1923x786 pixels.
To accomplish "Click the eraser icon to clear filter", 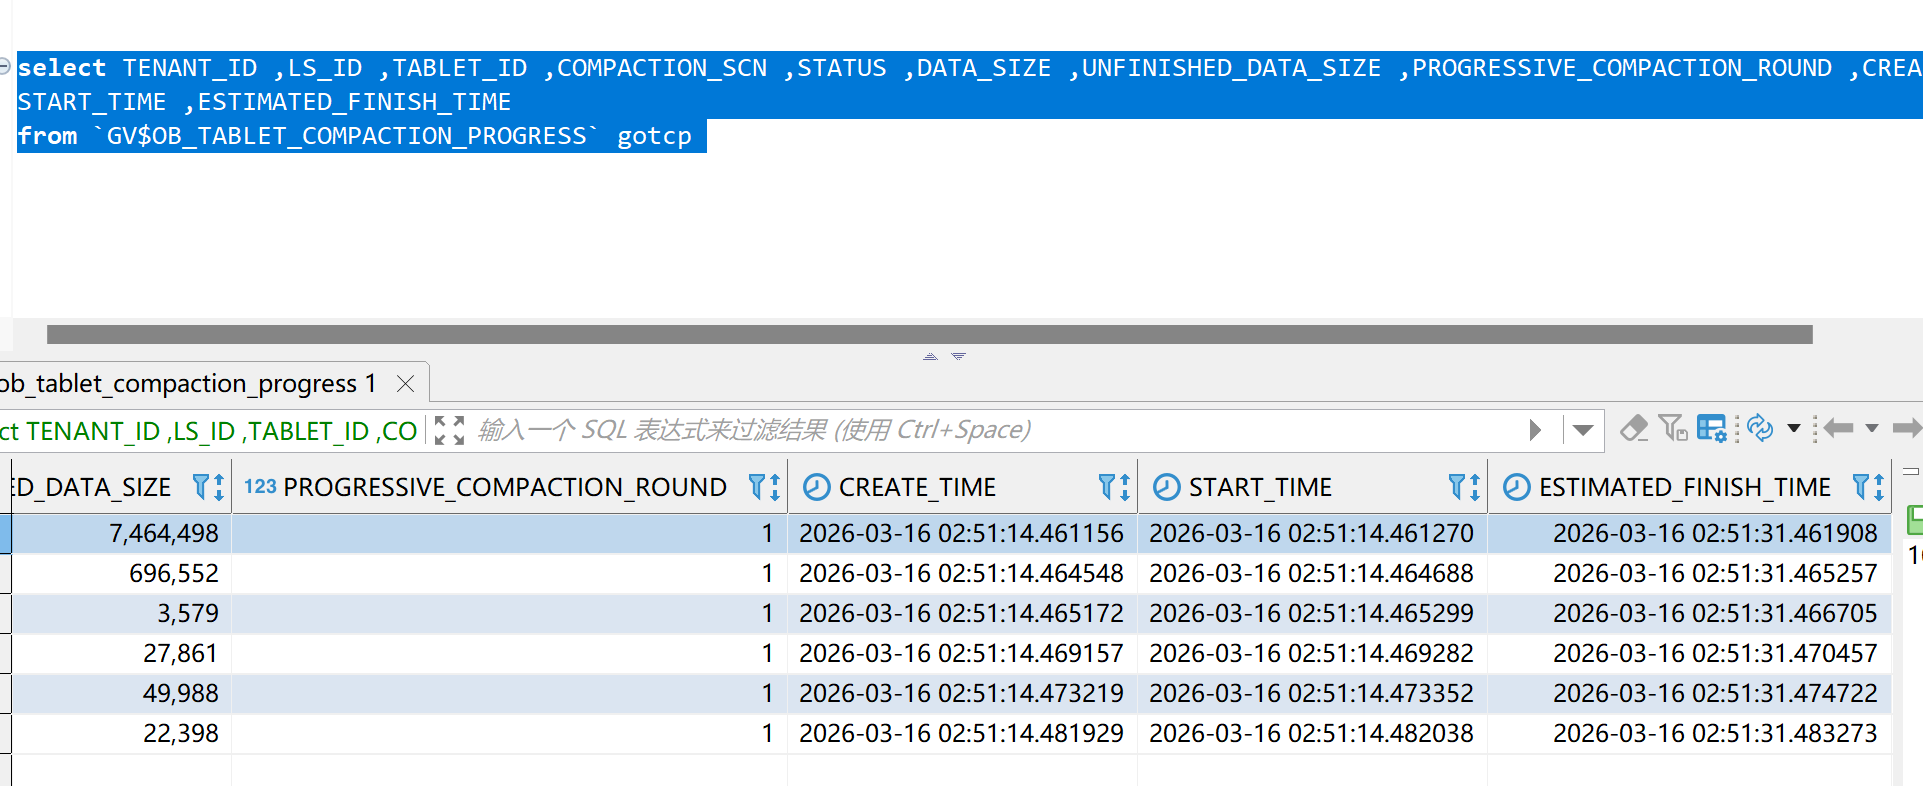I will [1634, 429].
